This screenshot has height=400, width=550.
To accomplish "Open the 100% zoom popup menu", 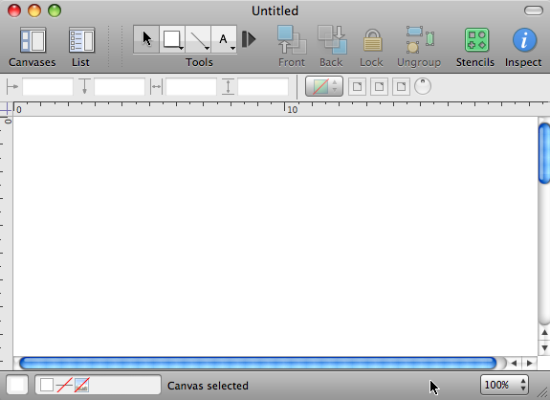I will click(504, 385).
